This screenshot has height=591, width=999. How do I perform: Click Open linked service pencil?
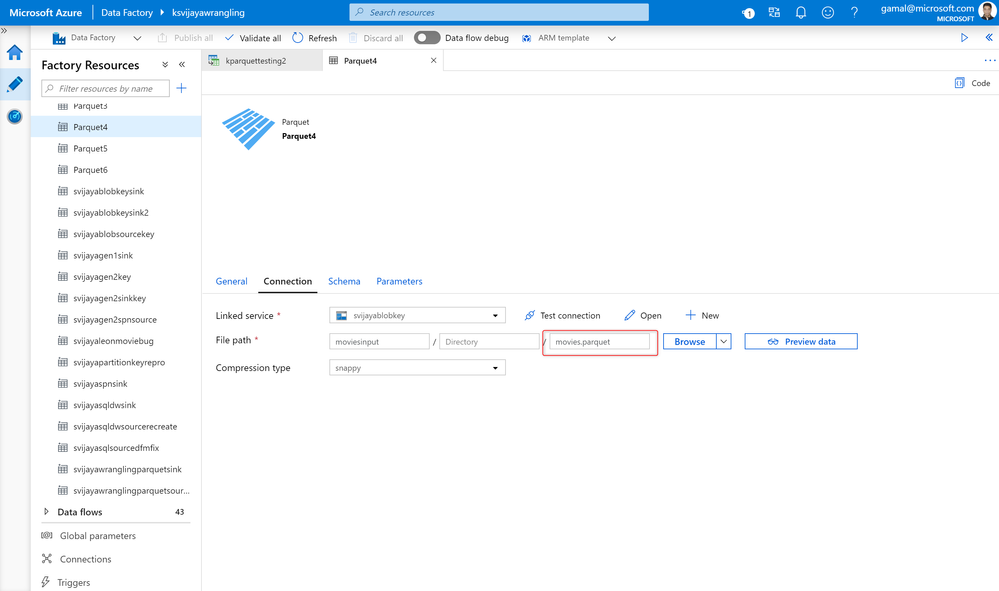[x=643, y=315]
